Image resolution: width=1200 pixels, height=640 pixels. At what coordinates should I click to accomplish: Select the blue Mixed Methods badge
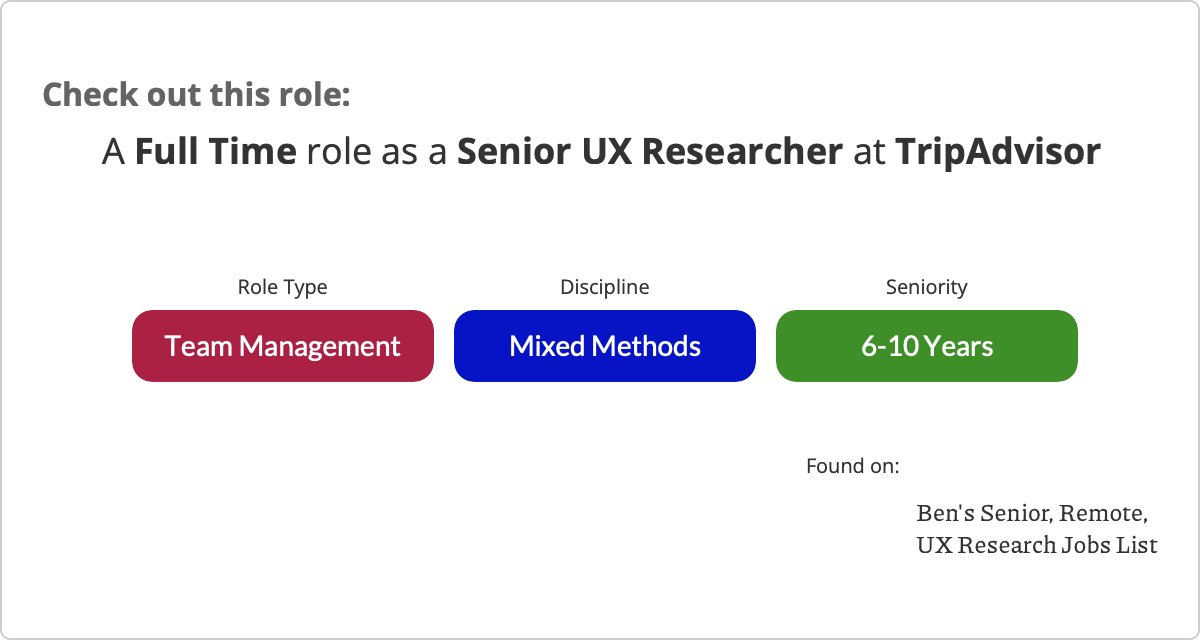[x=605, y=346]
